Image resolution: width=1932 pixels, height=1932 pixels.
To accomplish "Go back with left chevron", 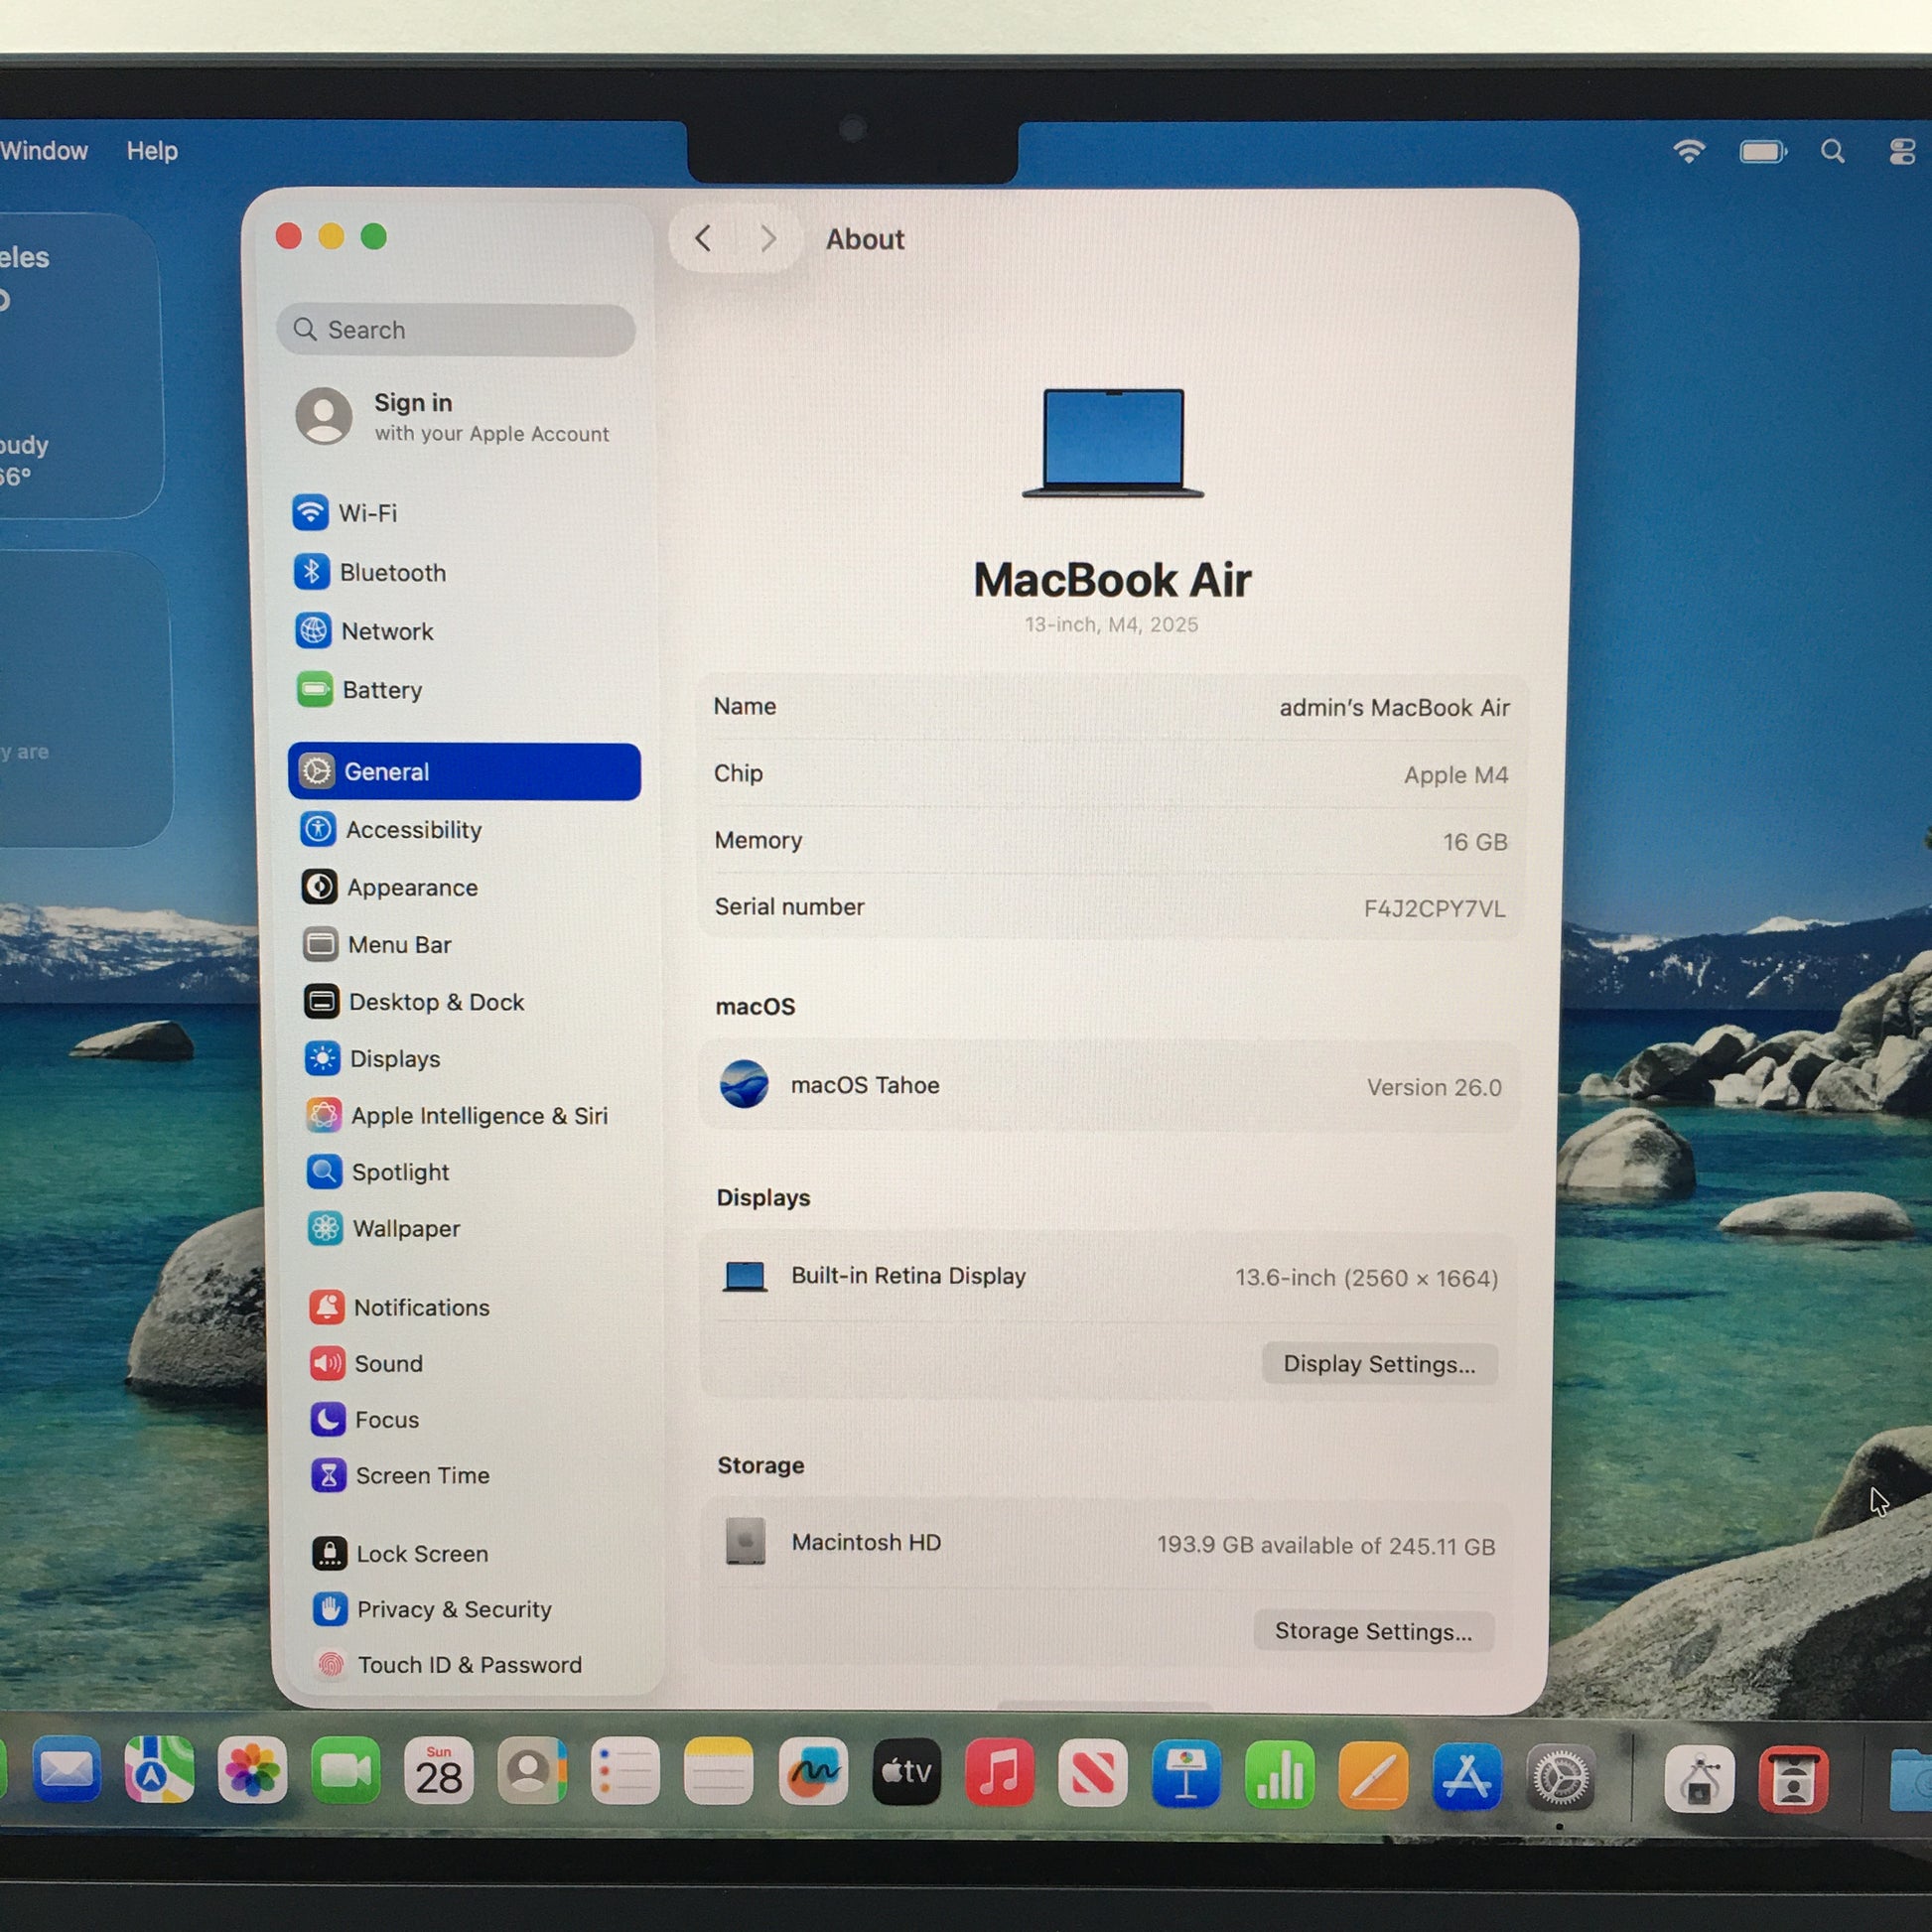I will [x=703, y=239].
